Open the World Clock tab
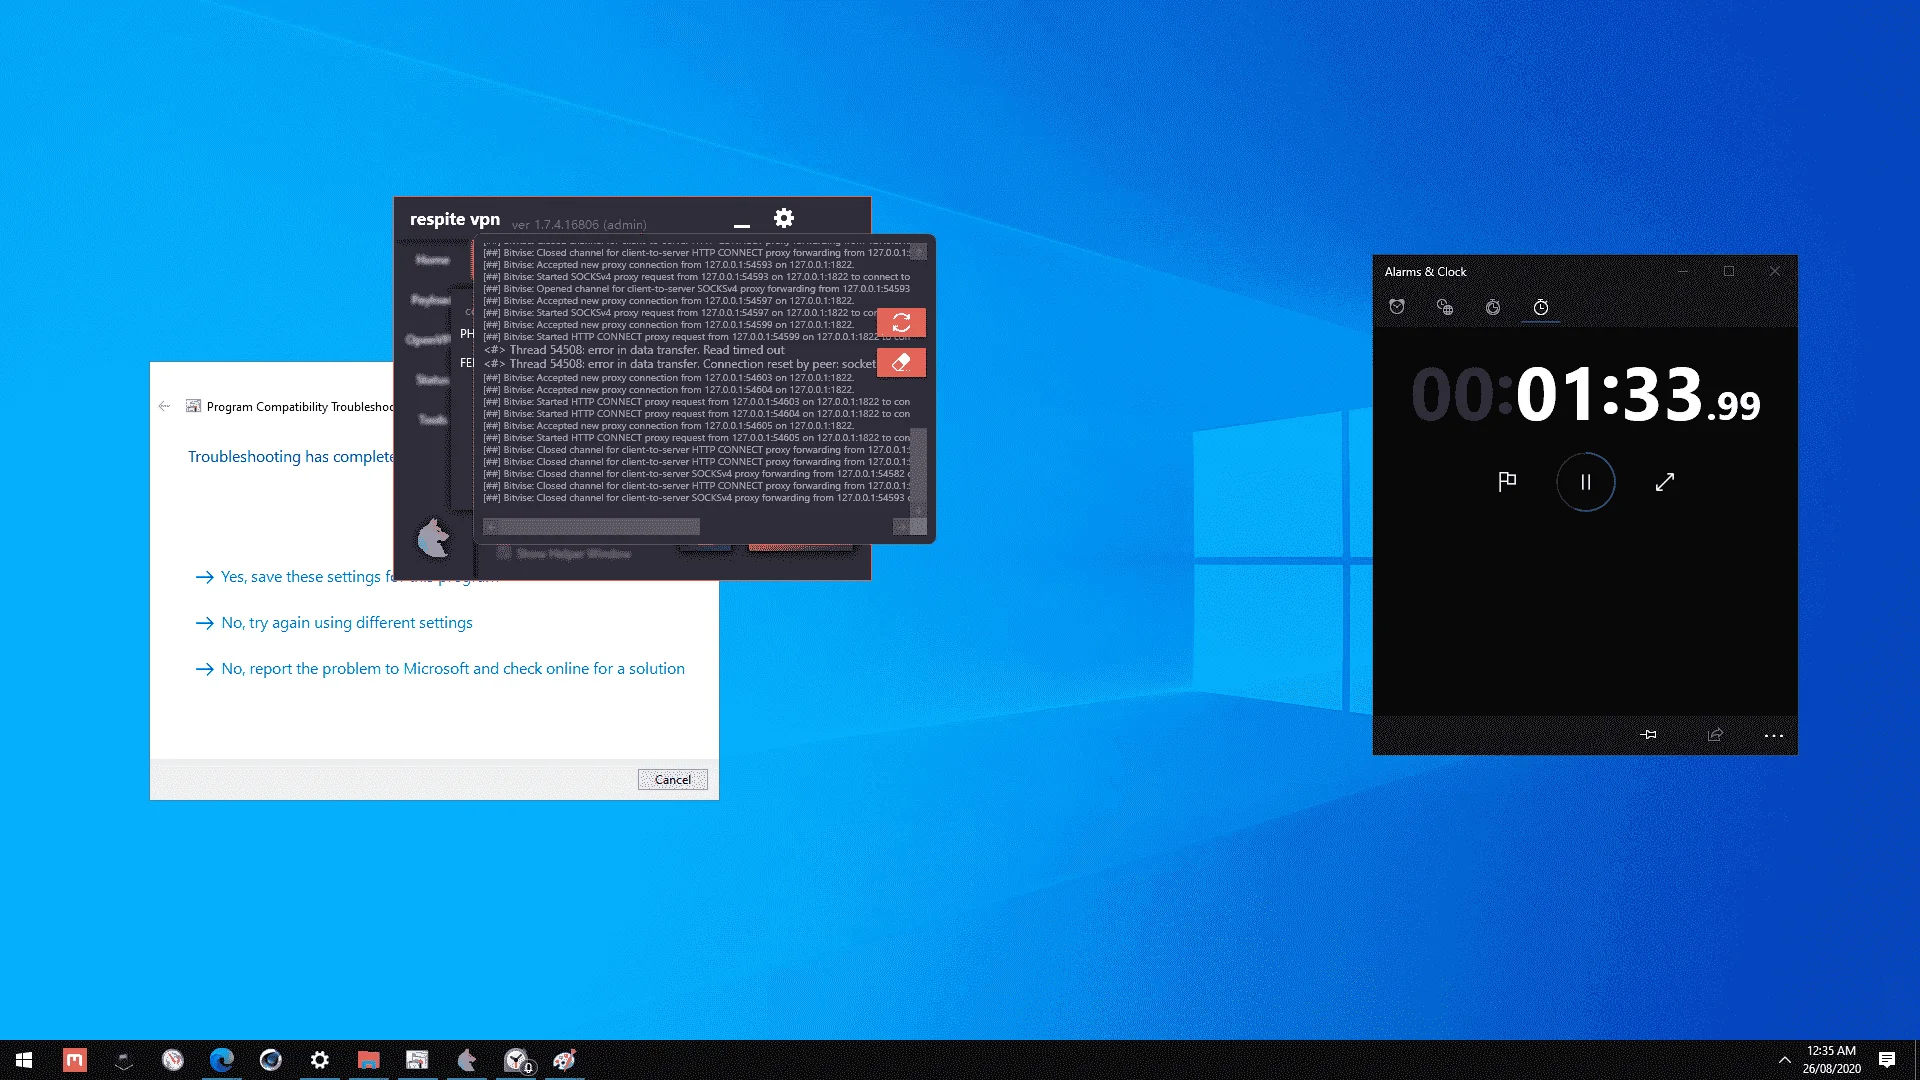 [1445, 307]
